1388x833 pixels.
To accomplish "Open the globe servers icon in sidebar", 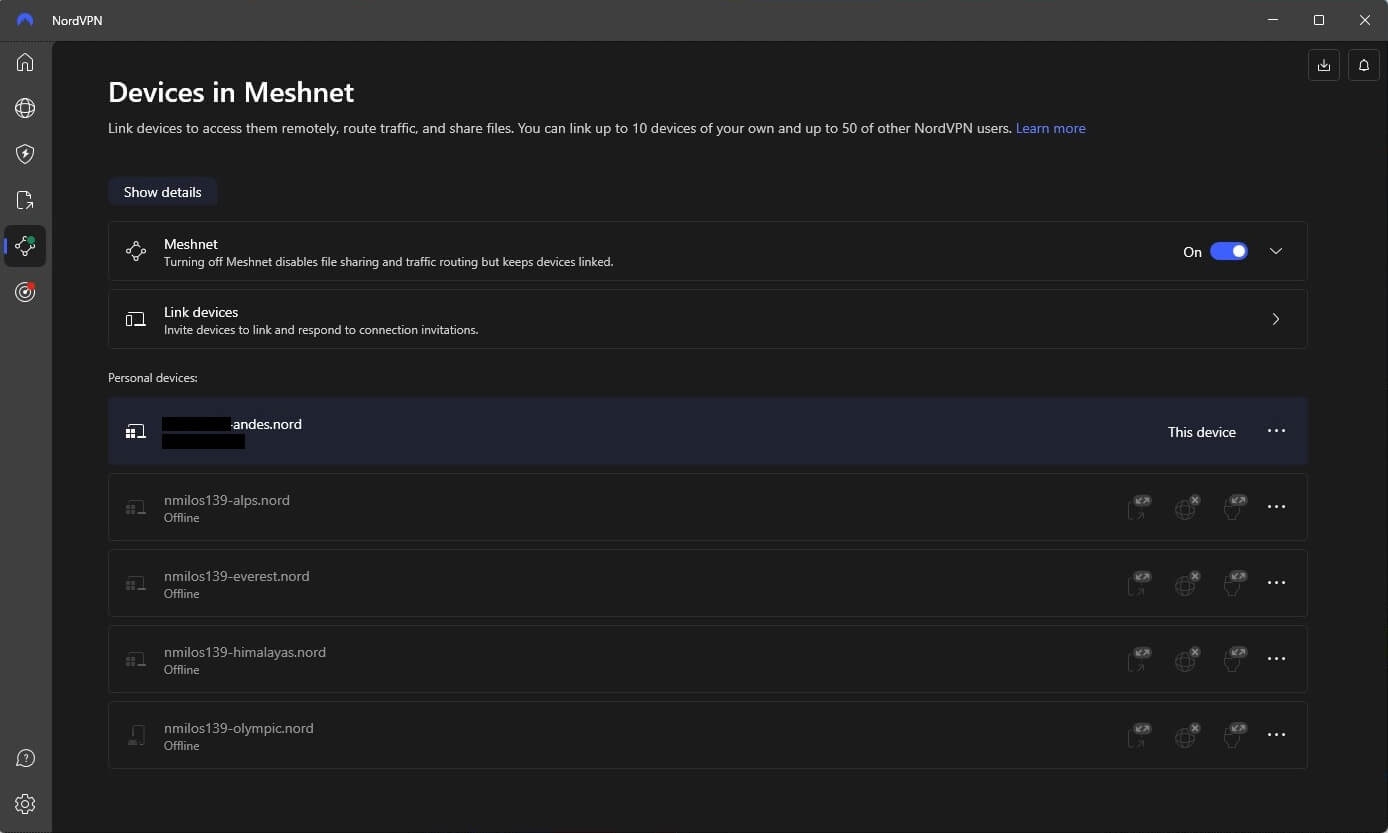I will point(25,108).
